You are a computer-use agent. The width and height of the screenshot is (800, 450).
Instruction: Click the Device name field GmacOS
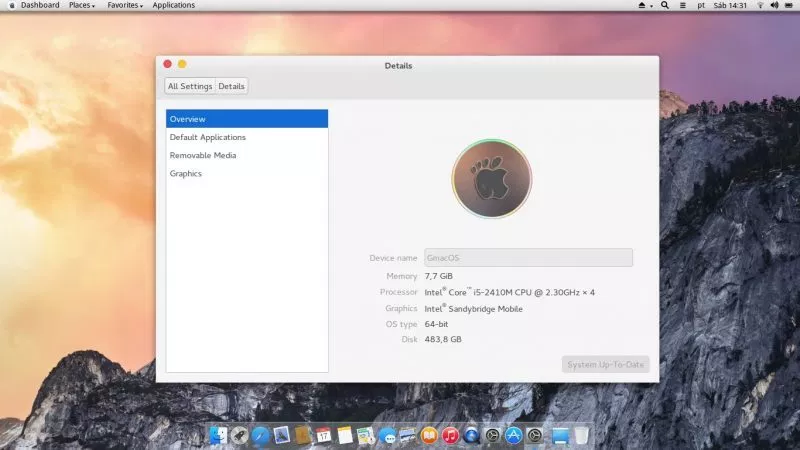coord(529,258)
